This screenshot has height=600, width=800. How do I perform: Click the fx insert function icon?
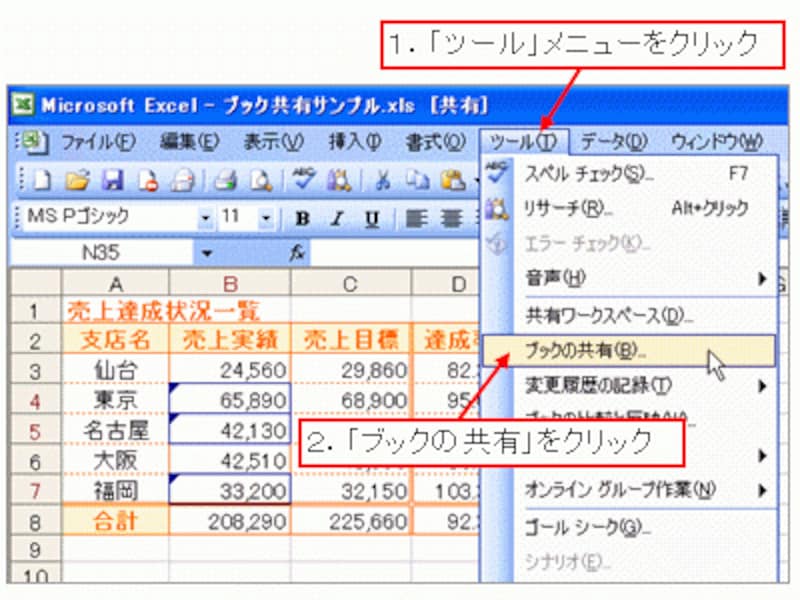click(297, 252)
